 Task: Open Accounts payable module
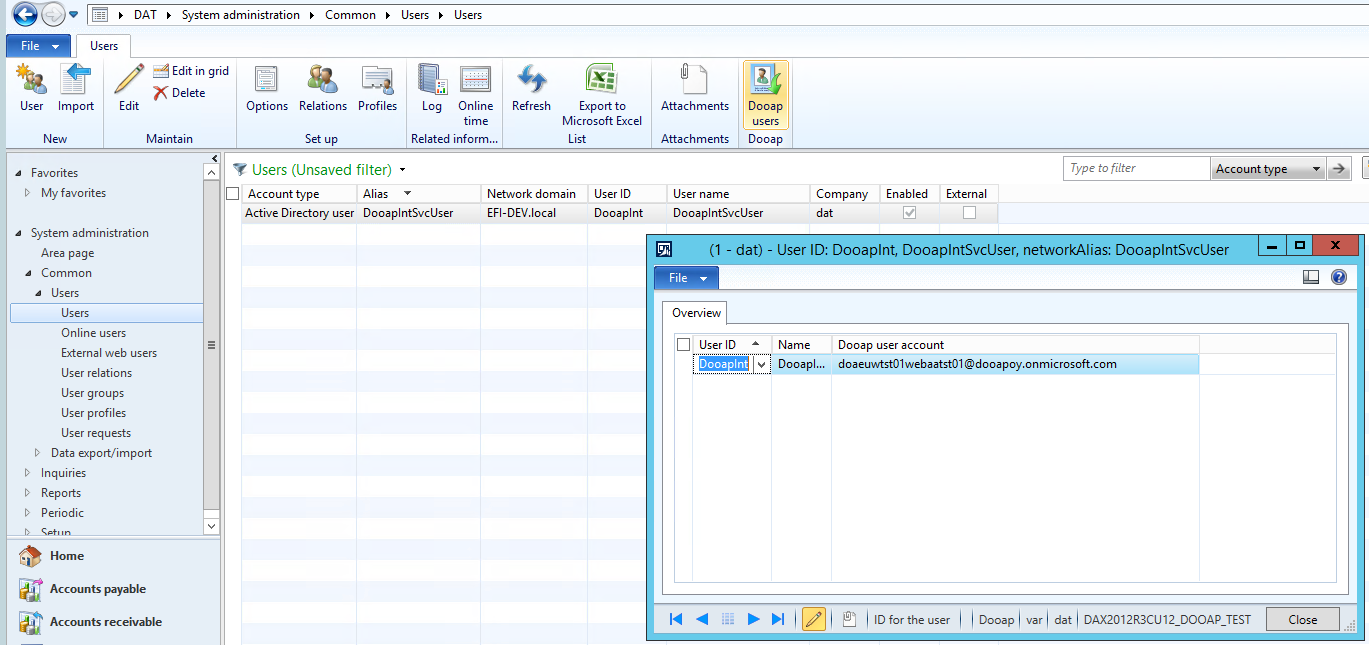point(97,589)
